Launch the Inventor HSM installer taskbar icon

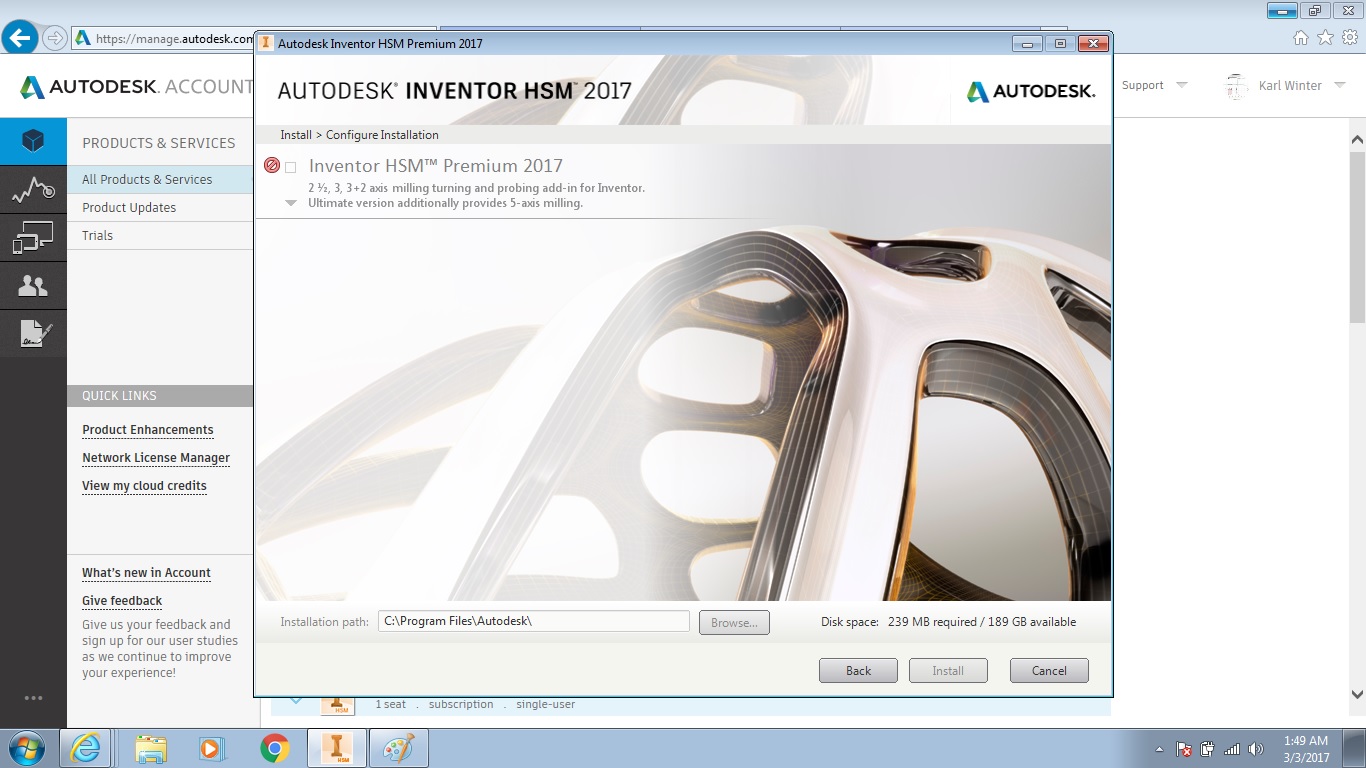click(336, 747)
